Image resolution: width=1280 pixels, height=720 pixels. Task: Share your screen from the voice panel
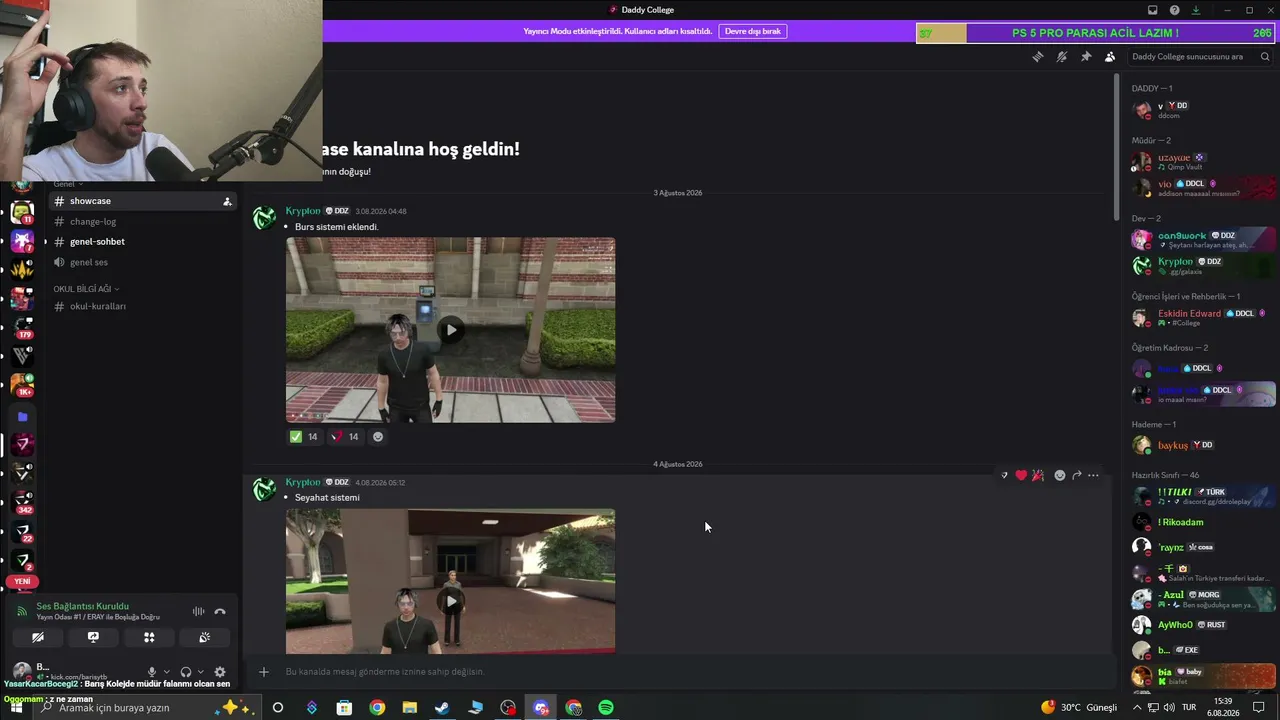[93, 637]
